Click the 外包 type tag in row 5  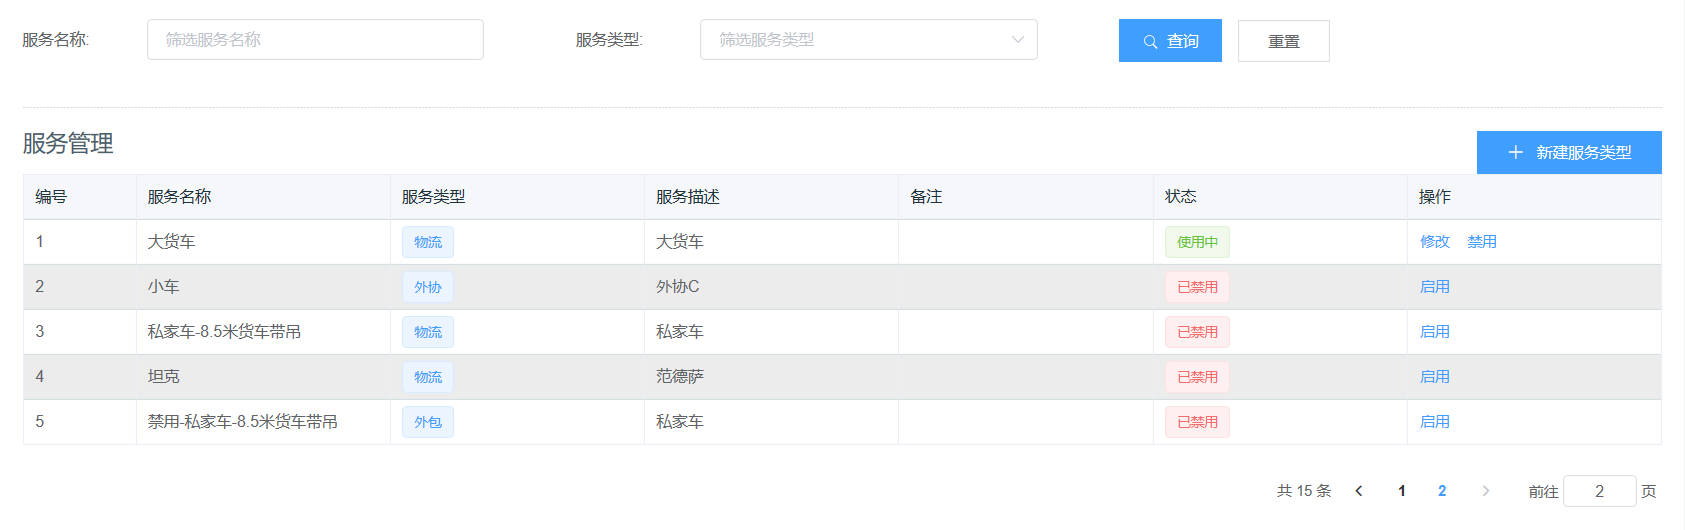tap(427, 422)
